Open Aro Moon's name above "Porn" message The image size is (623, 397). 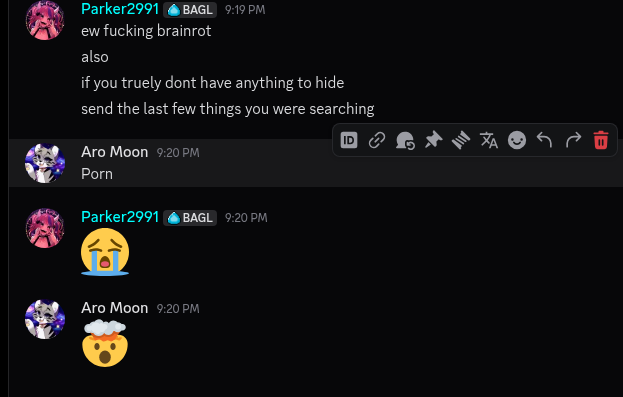tap(114, 152)
